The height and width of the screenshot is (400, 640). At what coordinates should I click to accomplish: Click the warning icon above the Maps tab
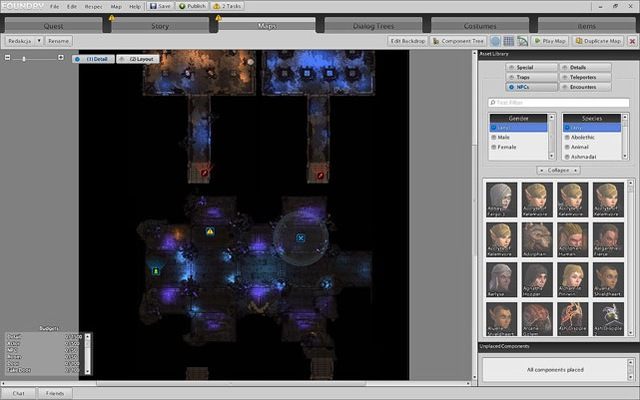[218, 18]
